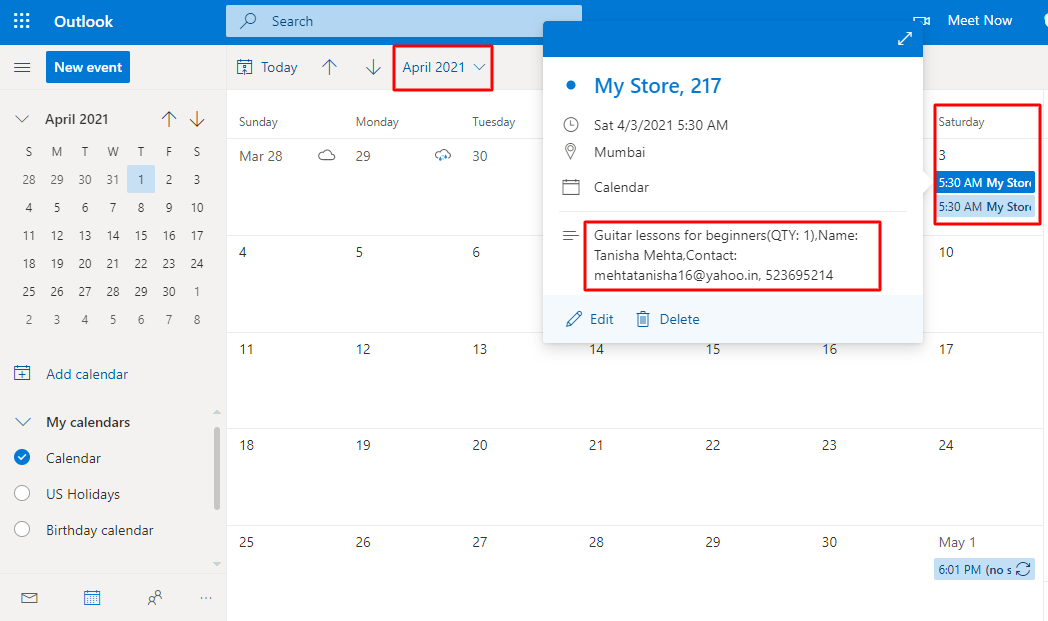
Task: Open the April 2021 month picker dropdown
Action: 443,67
